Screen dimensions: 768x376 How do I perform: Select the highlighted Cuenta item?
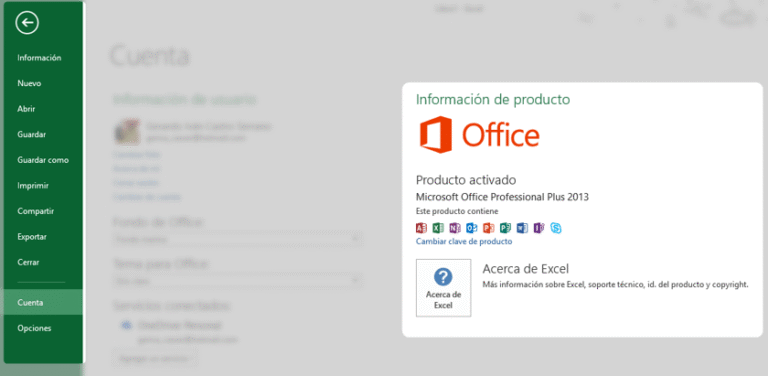(x=43, y=302)
